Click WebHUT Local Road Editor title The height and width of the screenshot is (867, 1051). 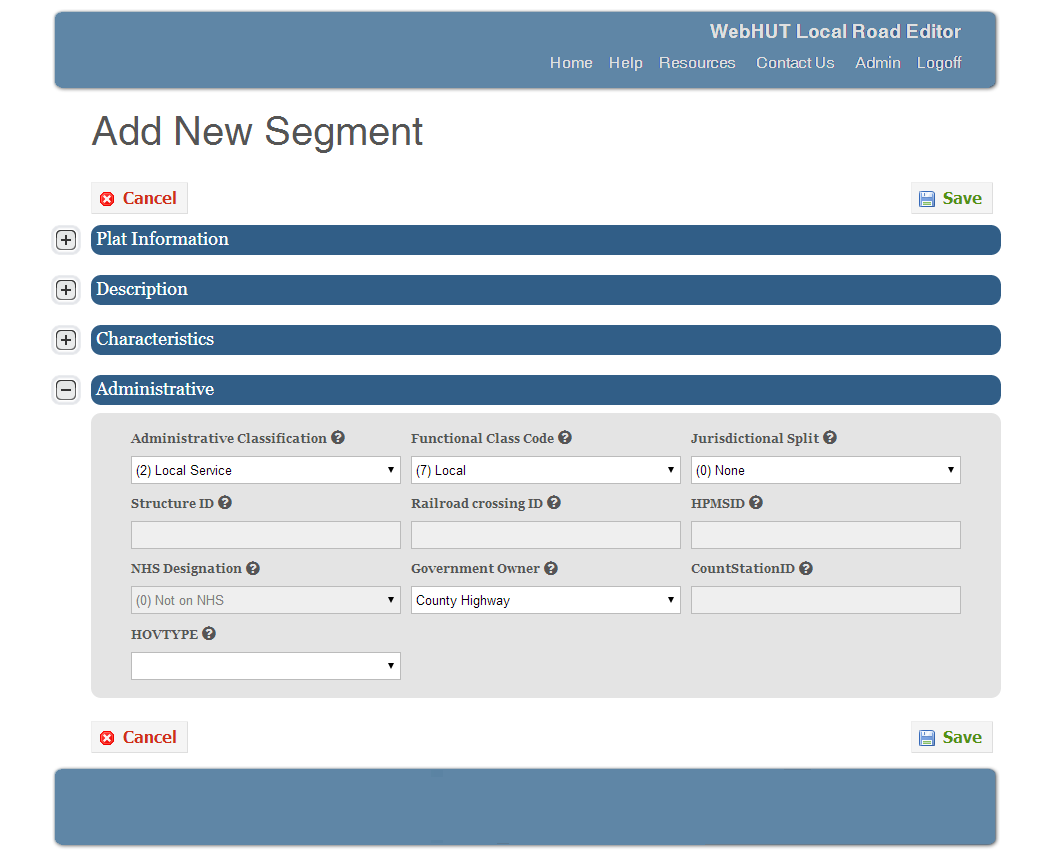click(x=835, y=32)
